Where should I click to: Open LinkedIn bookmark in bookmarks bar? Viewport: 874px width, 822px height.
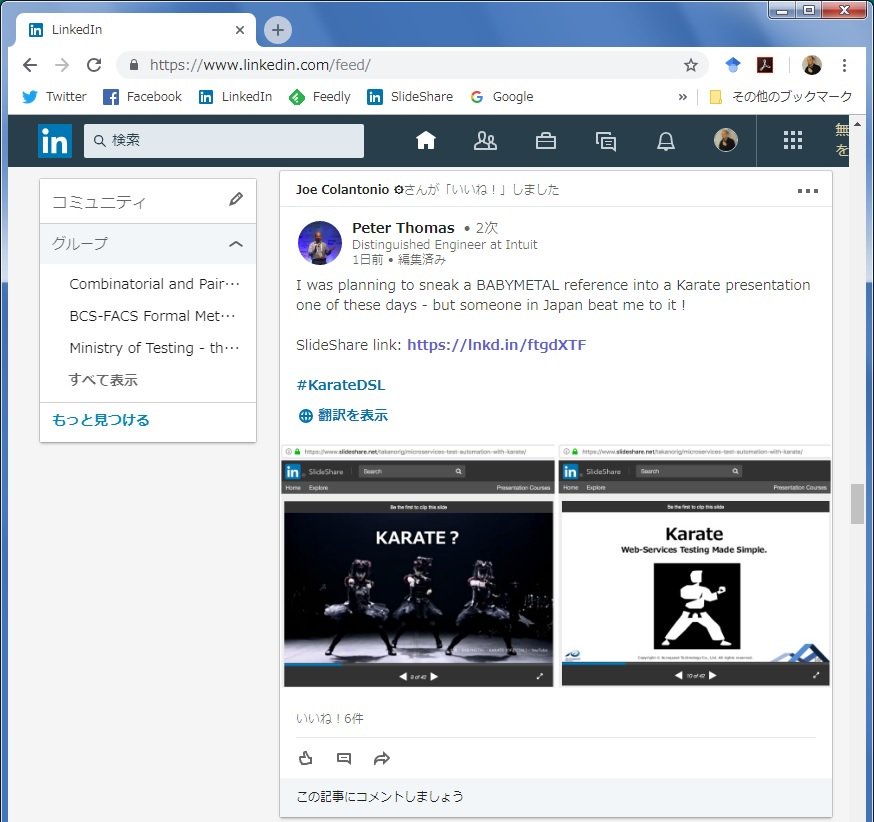tap(235, 97)
